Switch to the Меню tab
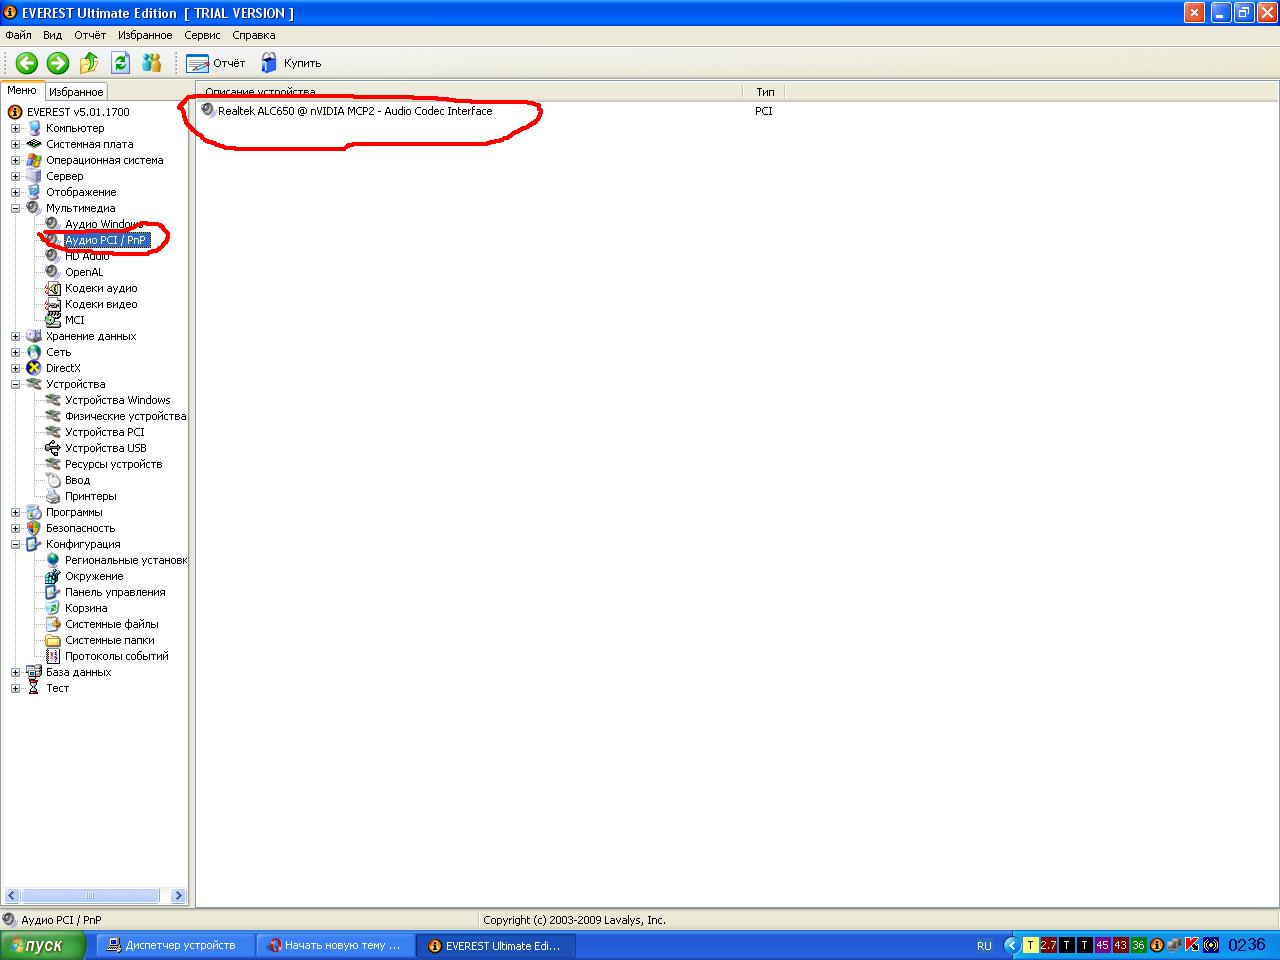The height and width of the screenshot is (960, 1280). (x=22, y=90)
